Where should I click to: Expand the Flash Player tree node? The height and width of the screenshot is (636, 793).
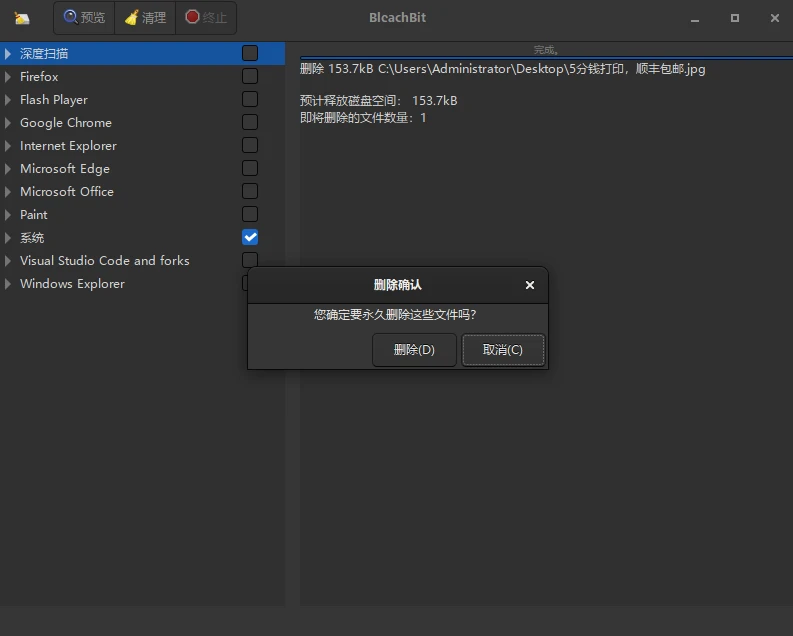tap(8, 100)
